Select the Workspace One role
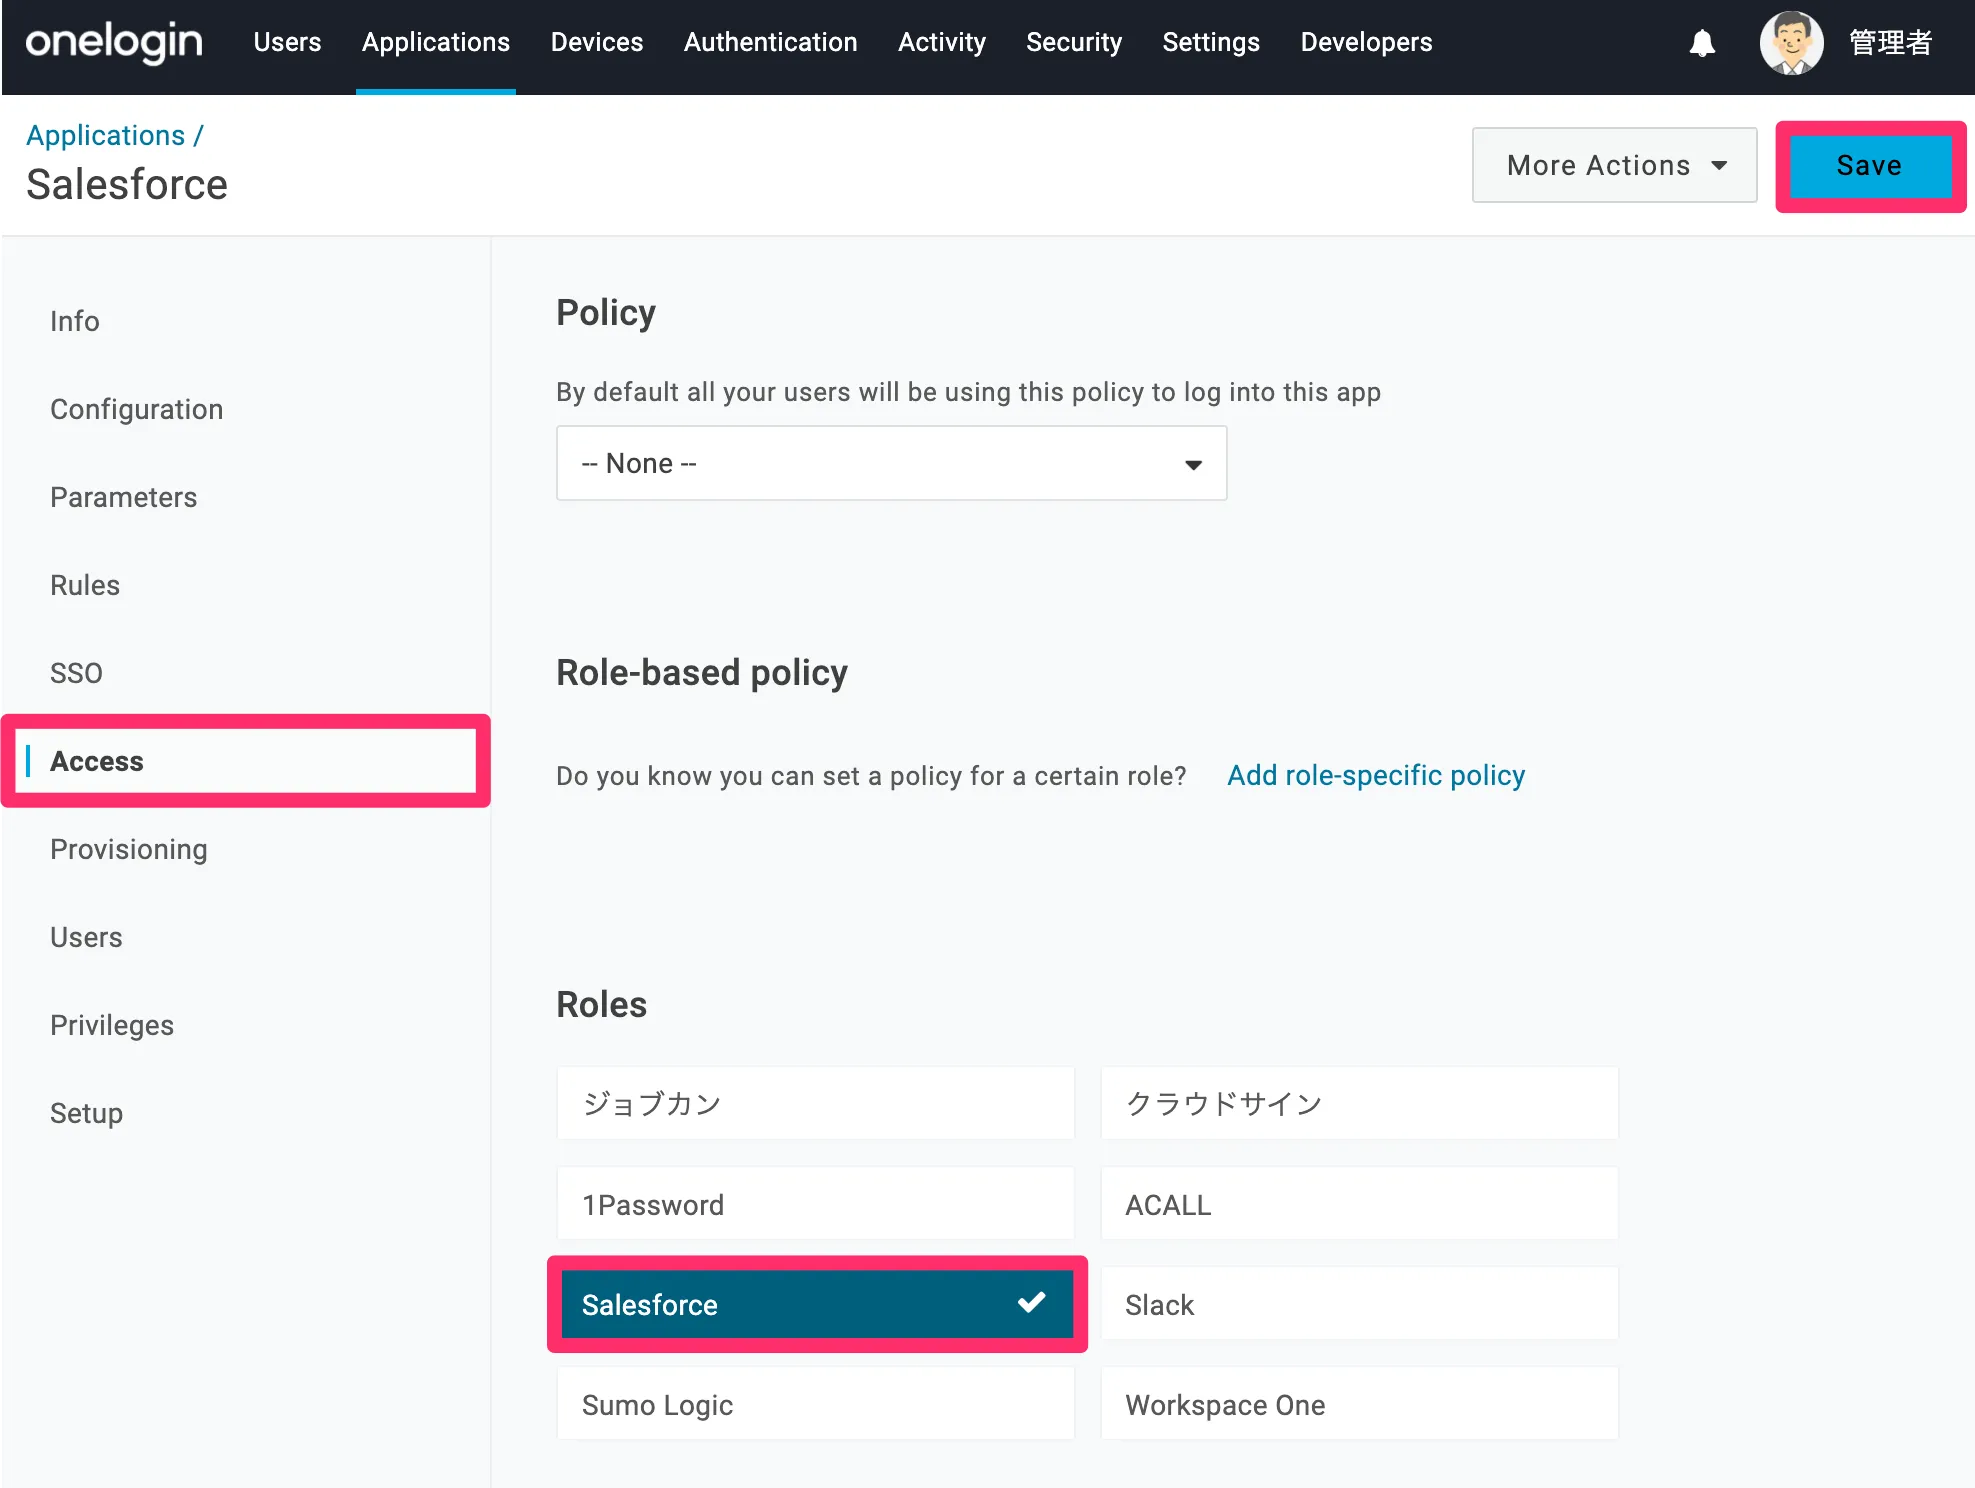This screenshot has width=1975, height=1488. point(1359,1404)
